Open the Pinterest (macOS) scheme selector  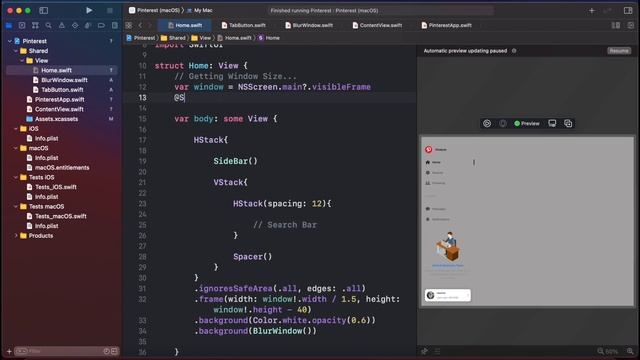point(154,10)
